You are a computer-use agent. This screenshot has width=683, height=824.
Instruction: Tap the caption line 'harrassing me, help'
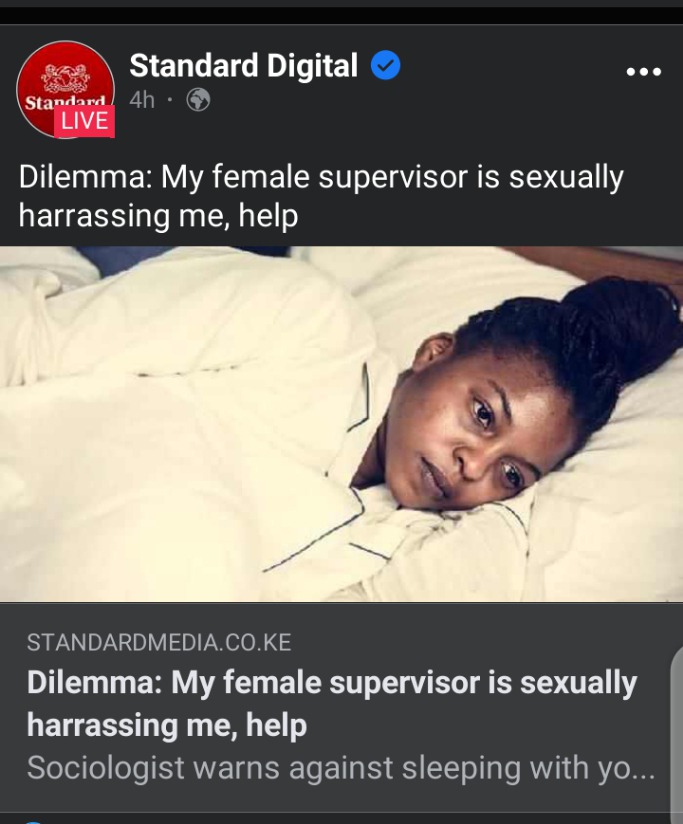point(159,215)
